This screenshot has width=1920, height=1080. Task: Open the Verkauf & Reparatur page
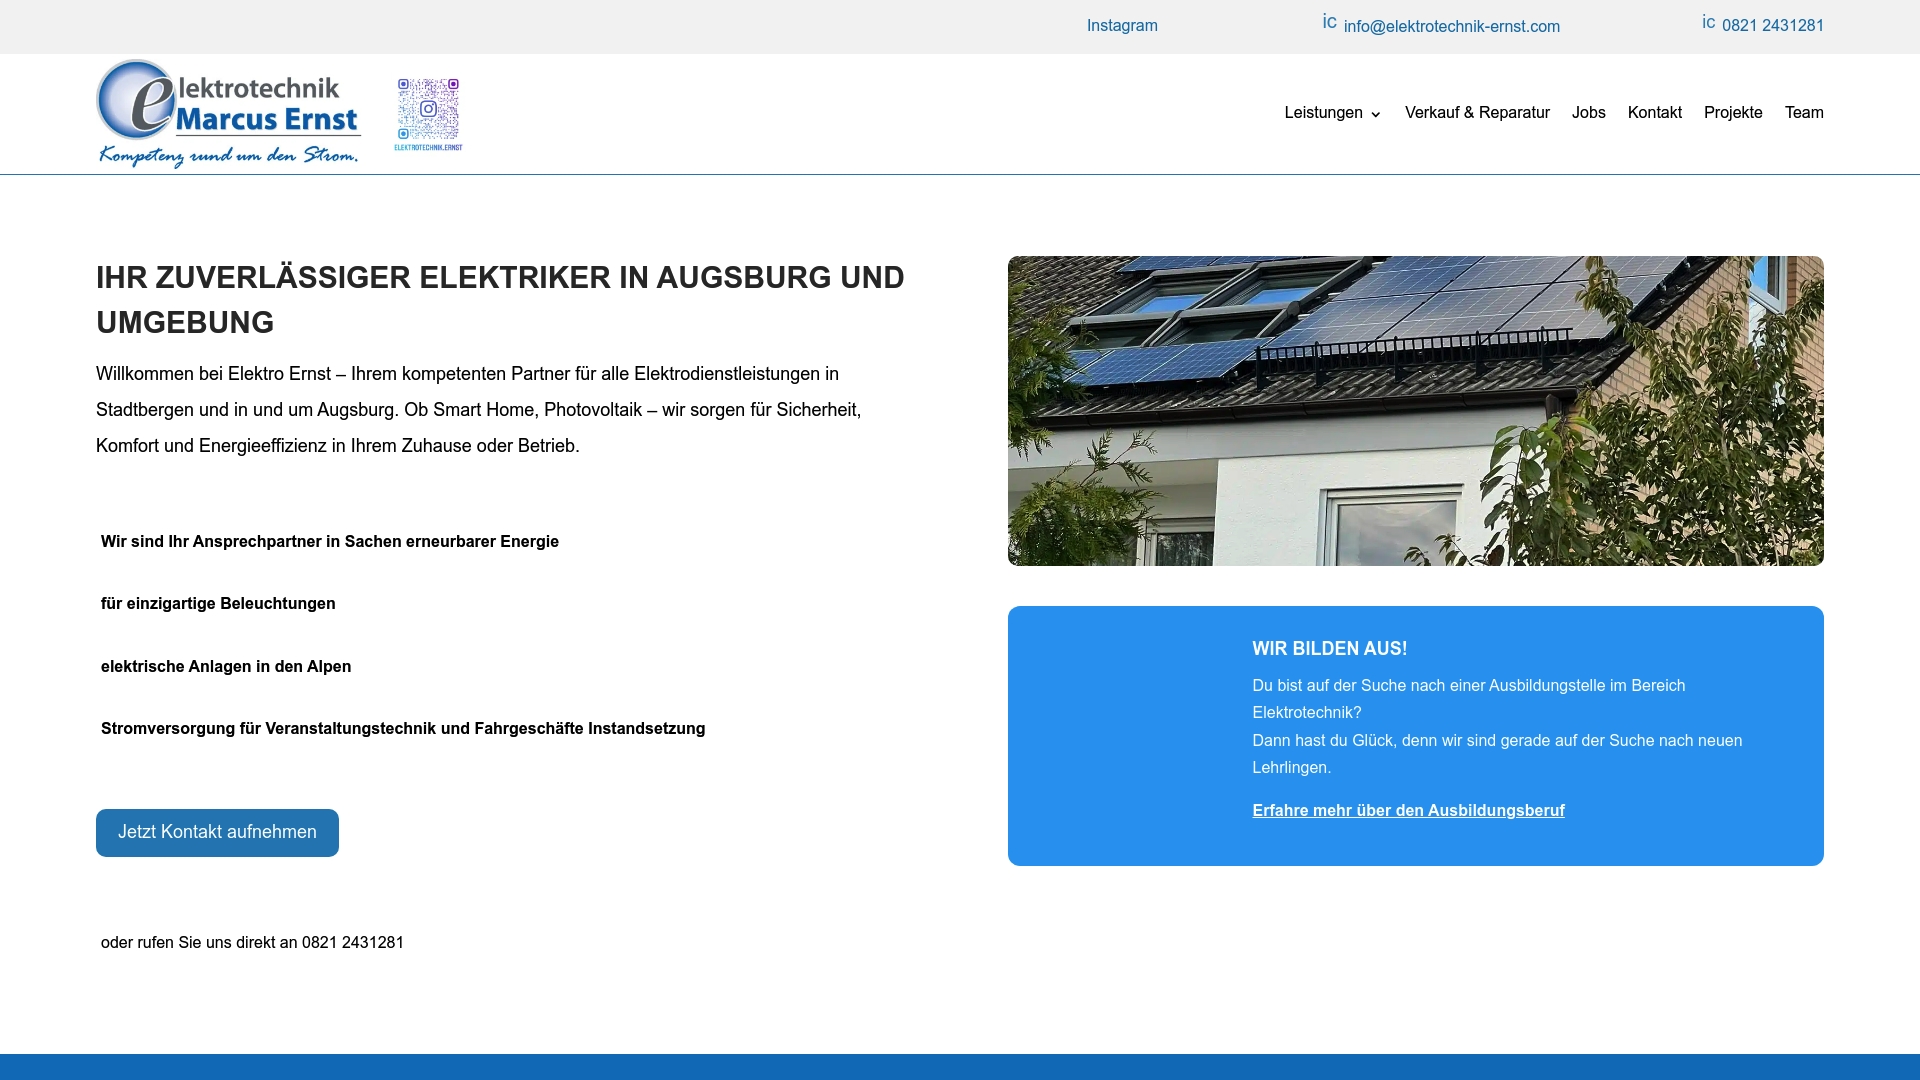coord(1477,113)
